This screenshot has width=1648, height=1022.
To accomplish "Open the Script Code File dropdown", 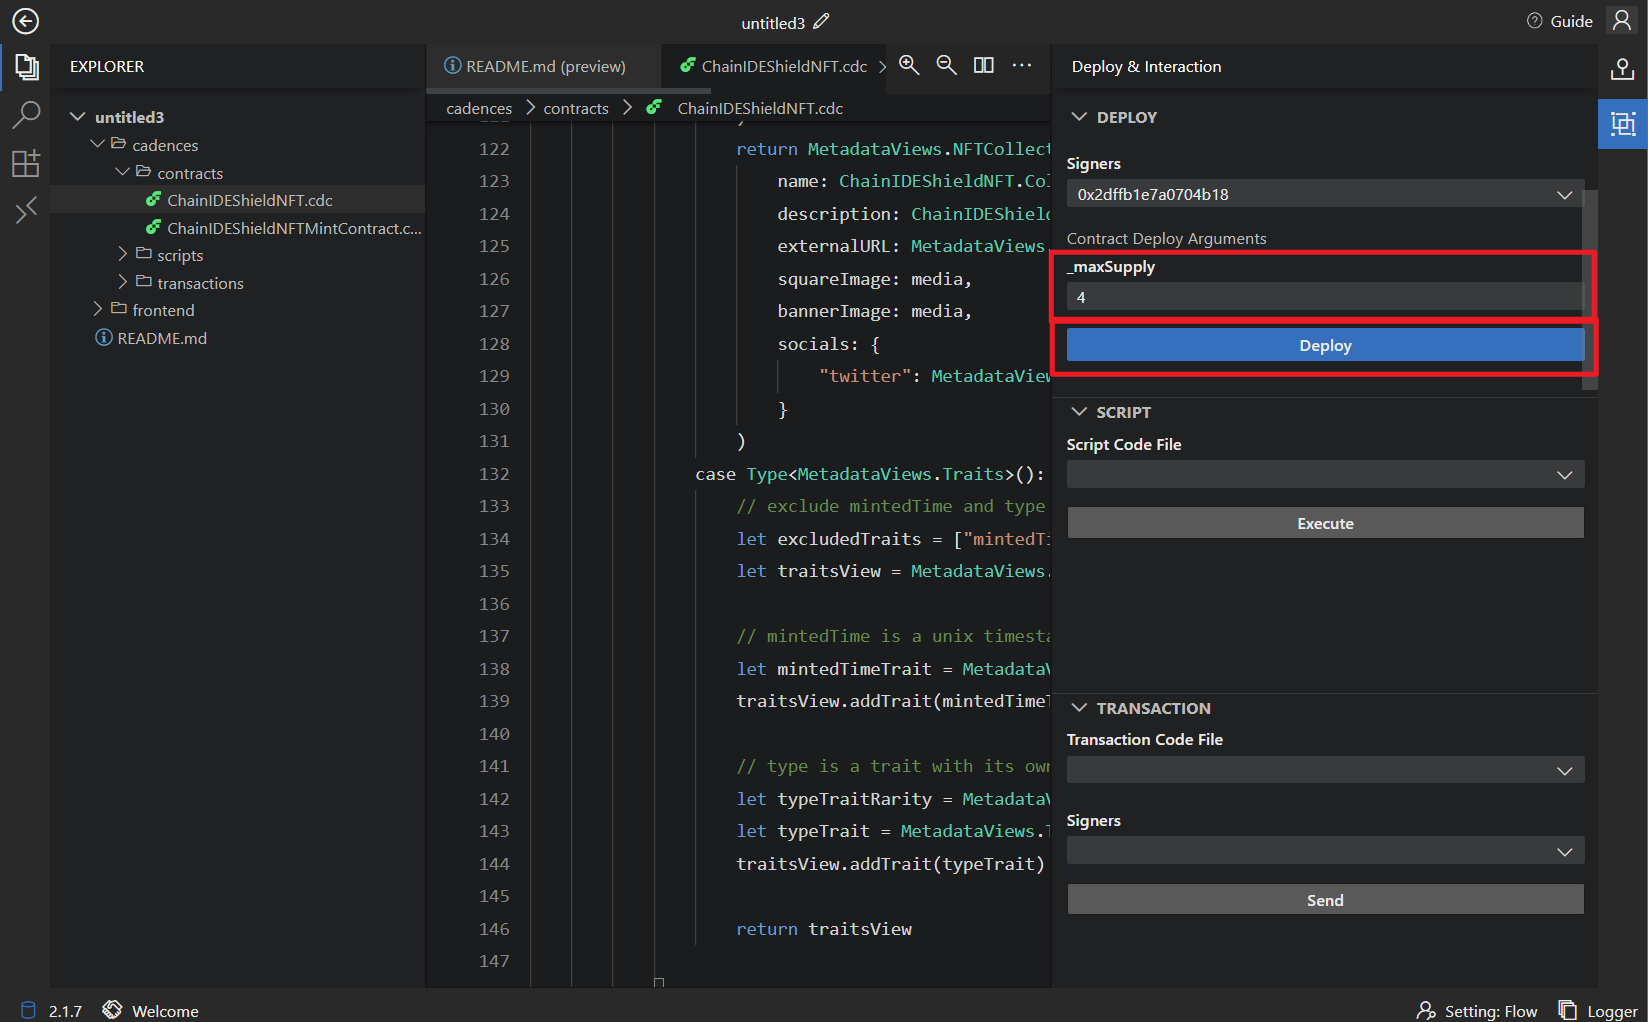I will [1324, 475].
